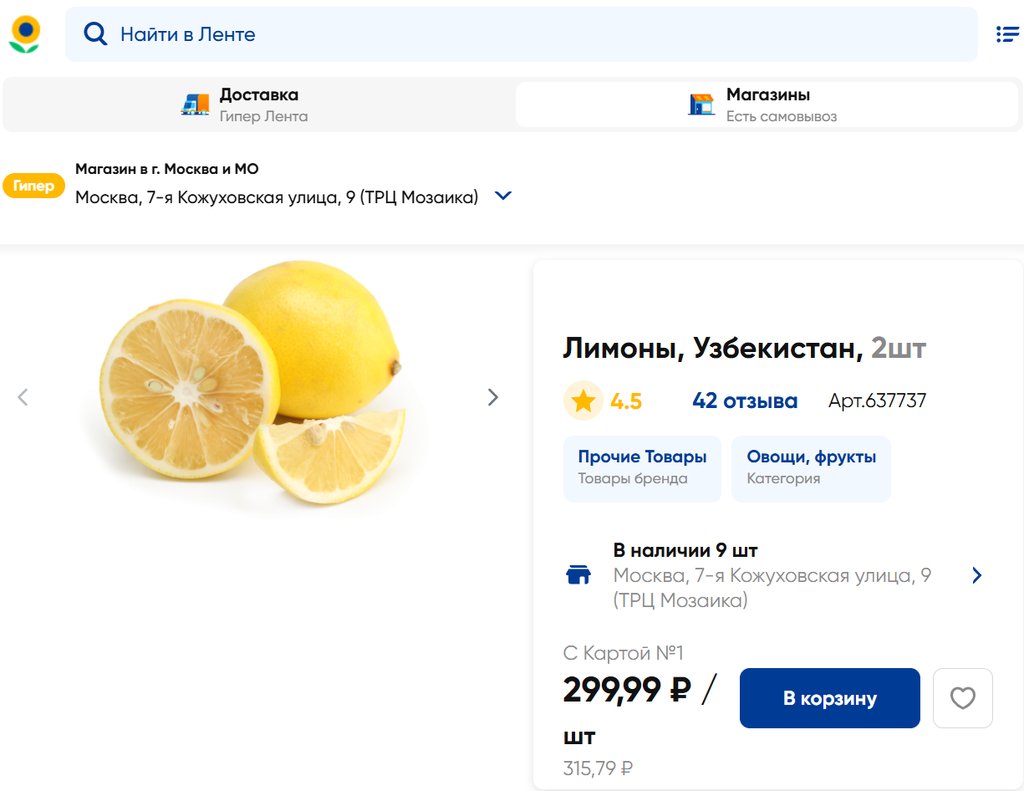
Task: Expand the availability details arrow
Action: (x=977, y=575)
